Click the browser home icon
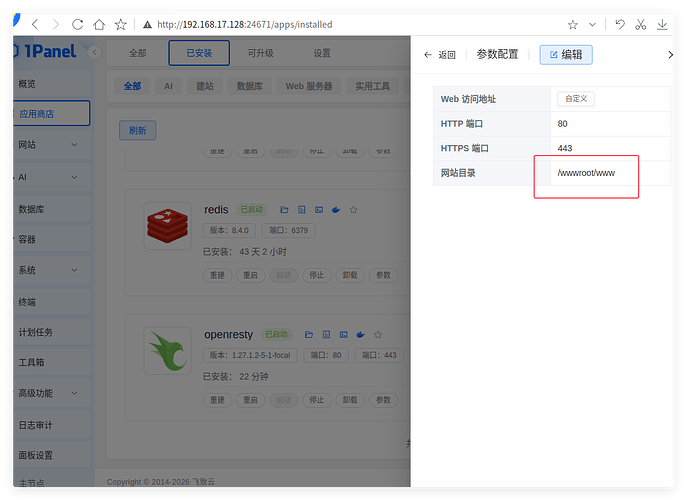The image size is (686, 500). (x=98, y=24)
